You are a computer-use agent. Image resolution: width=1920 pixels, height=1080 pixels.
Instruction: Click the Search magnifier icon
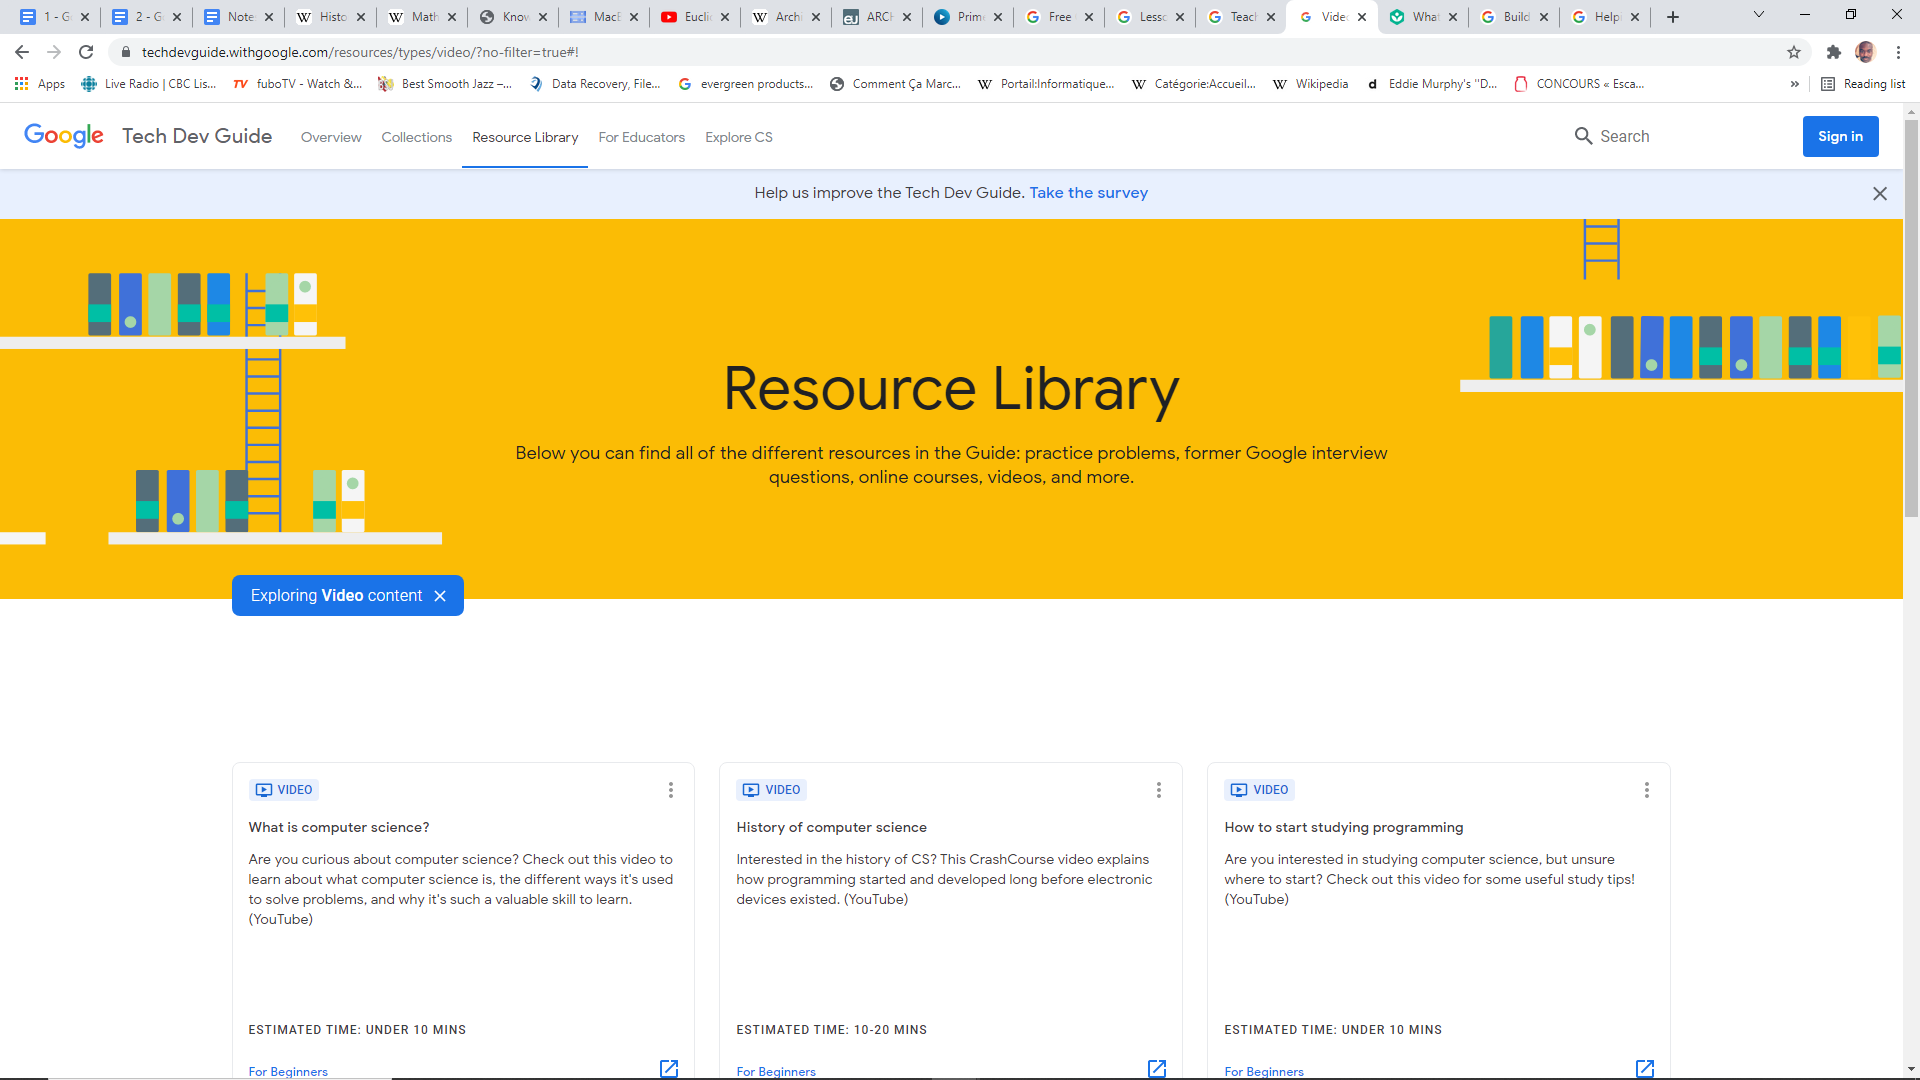(1583, 136)
